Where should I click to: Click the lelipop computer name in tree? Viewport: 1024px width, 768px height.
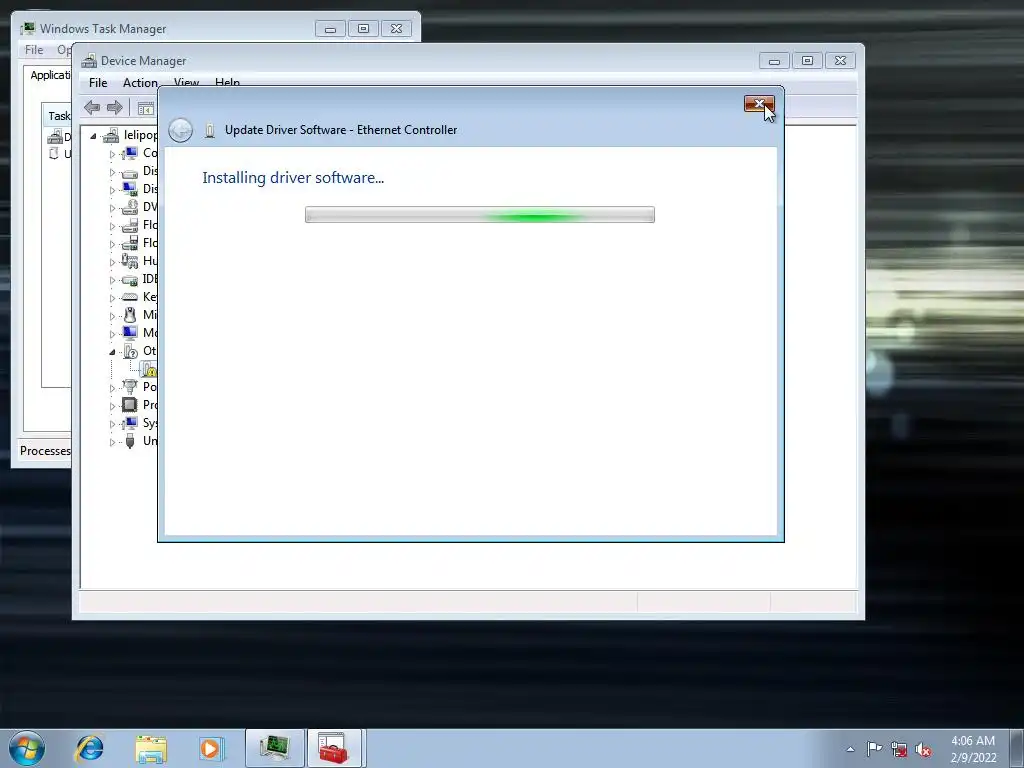[140, 135]
